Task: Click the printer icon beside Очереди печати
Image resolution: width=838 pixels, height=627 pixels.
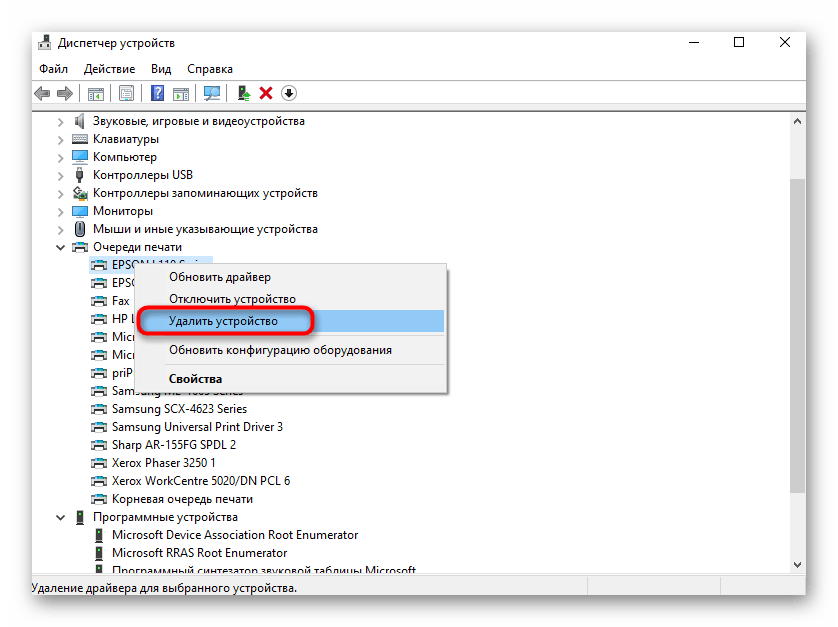Action: (x=80, y=247)
